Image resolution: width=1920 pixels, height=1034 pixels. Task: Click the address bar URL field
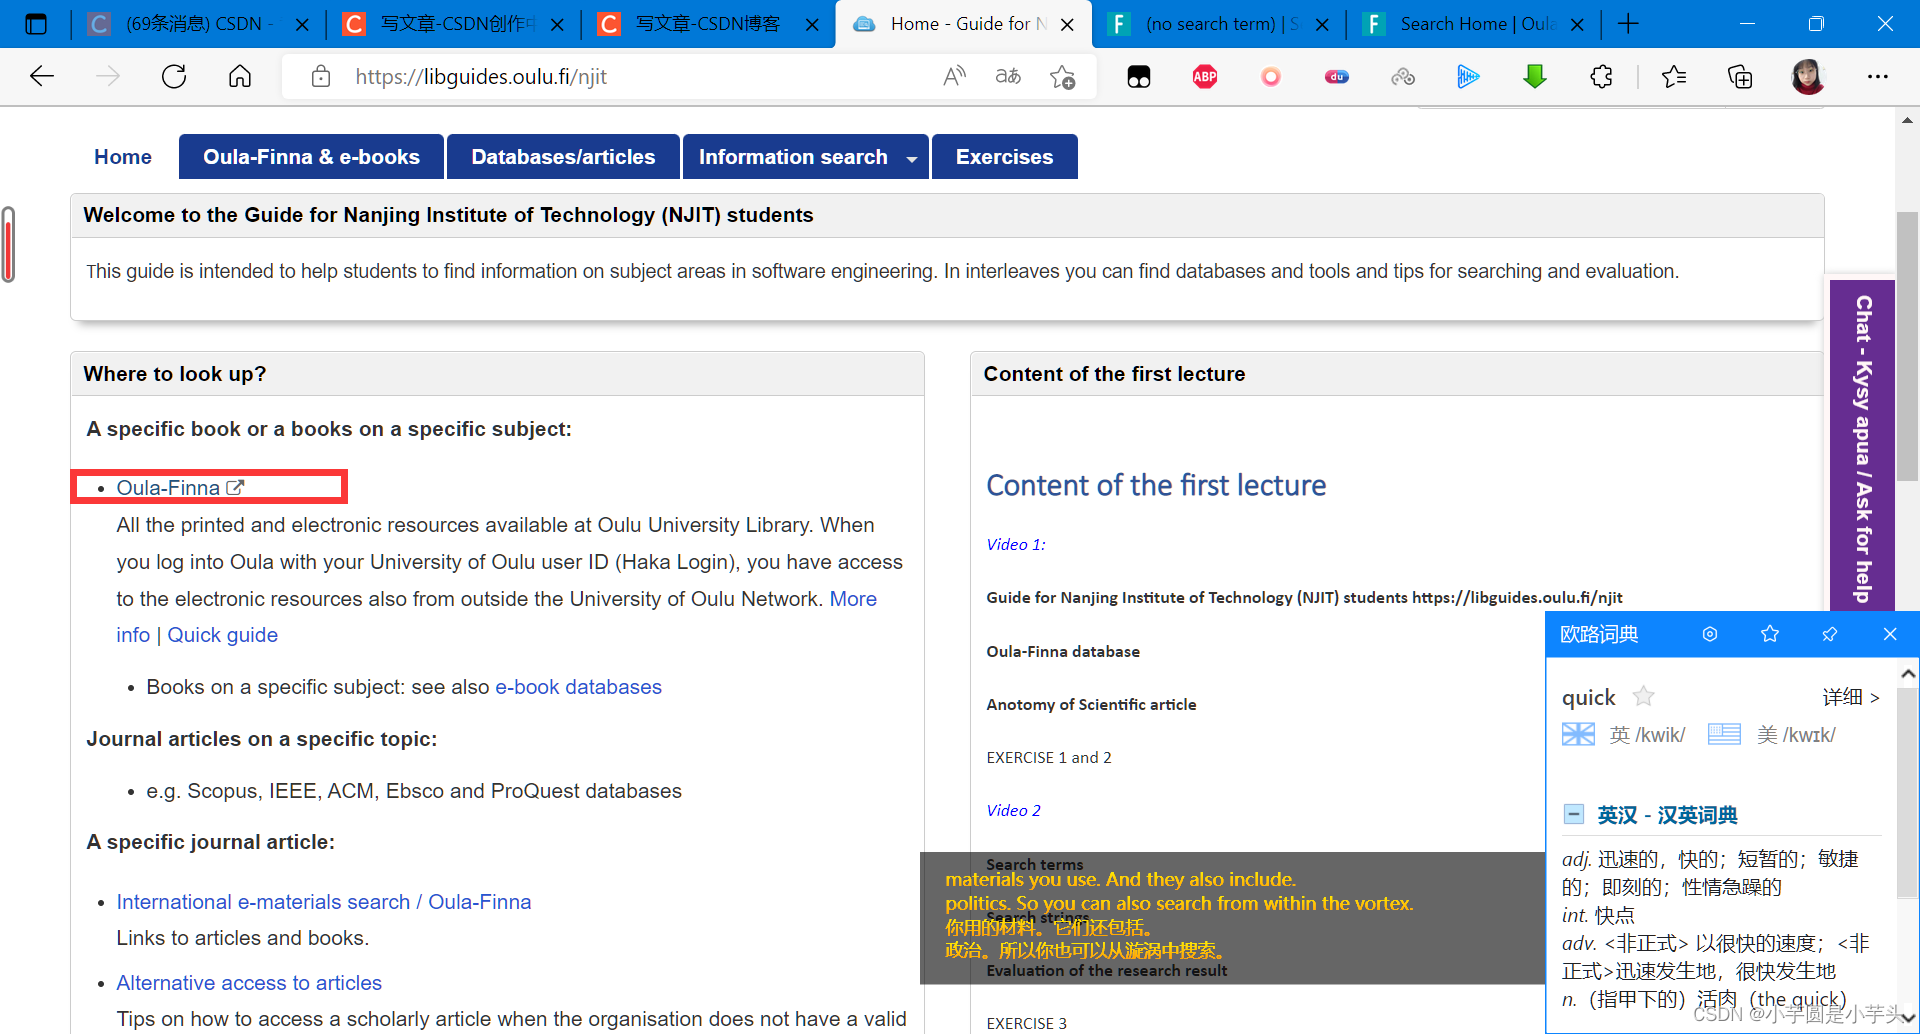tap(640, 77)
